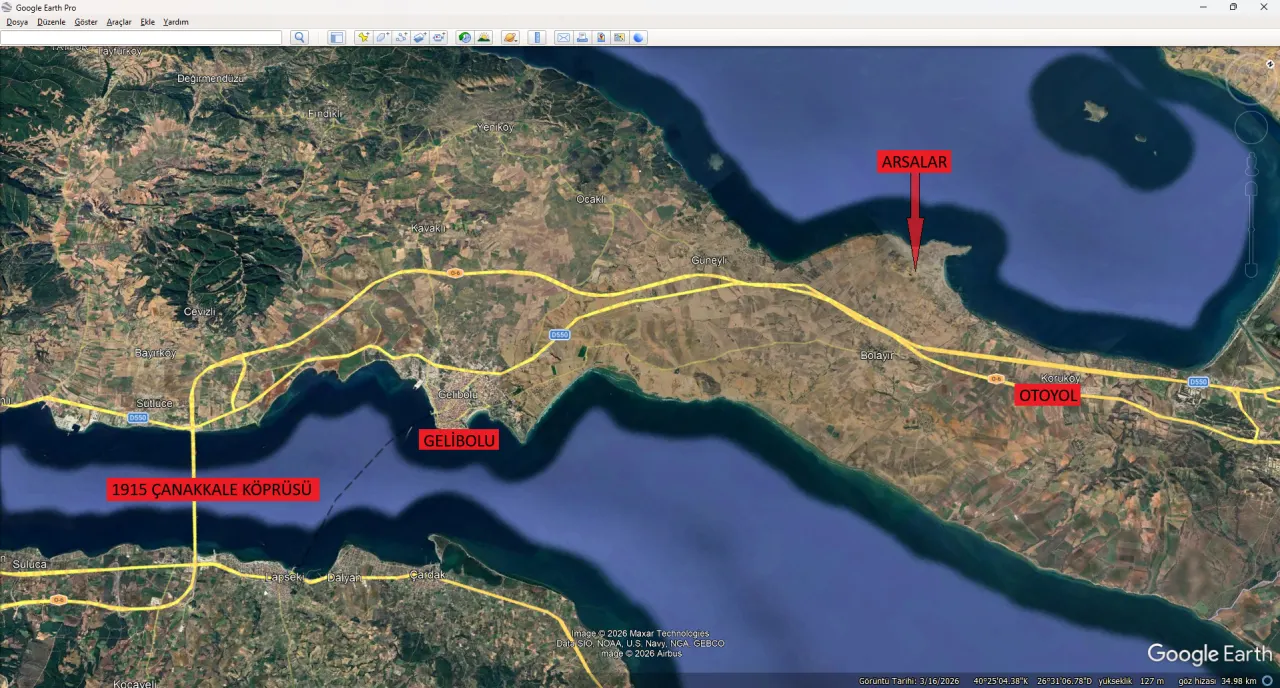Click the Suluca place label
Screen dimensions: 1280x688
29,564
